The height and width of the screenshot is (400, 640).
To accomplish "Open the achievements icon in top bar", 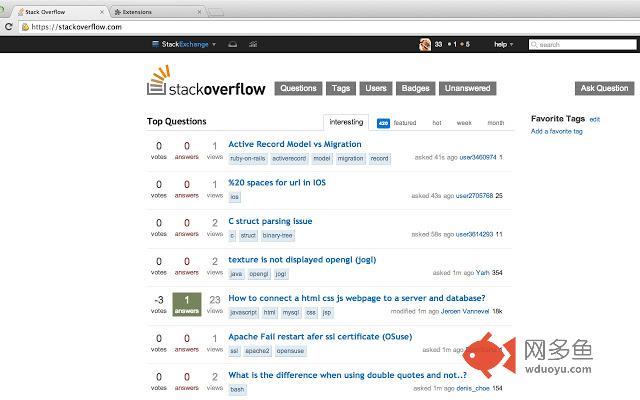I will coord(253,44).
